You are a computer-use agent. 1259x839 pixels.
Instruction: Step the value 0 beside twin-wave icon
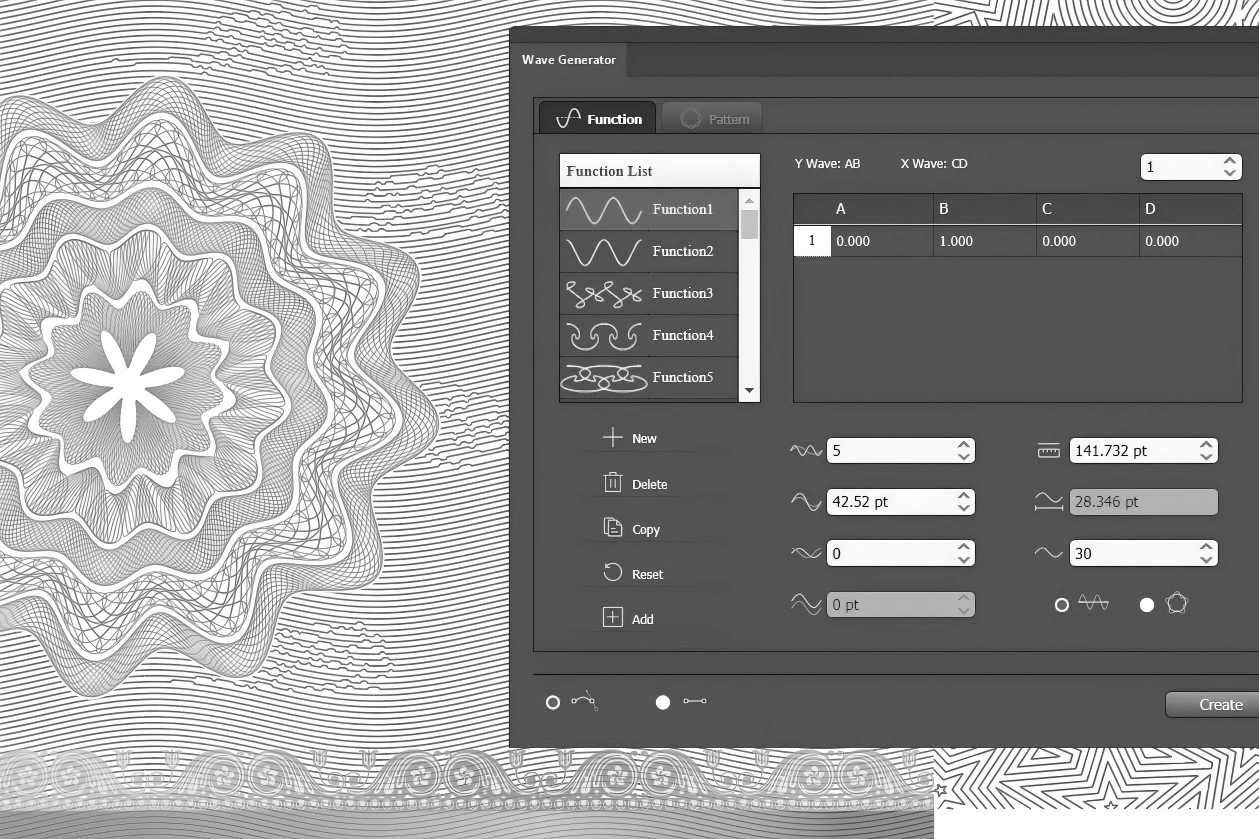pyautogui.click(x=964, y=553)
